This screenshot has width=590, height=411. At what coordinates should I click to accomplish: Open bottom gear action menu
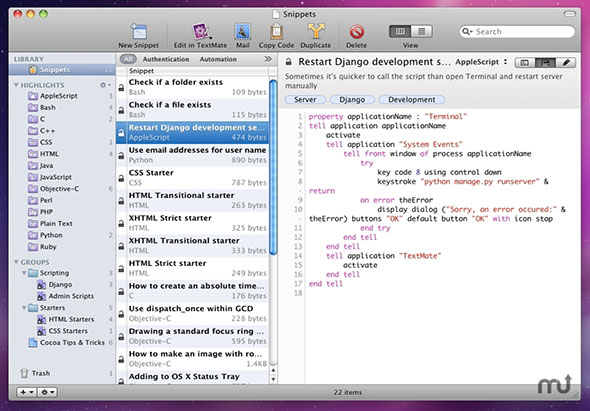47,392
